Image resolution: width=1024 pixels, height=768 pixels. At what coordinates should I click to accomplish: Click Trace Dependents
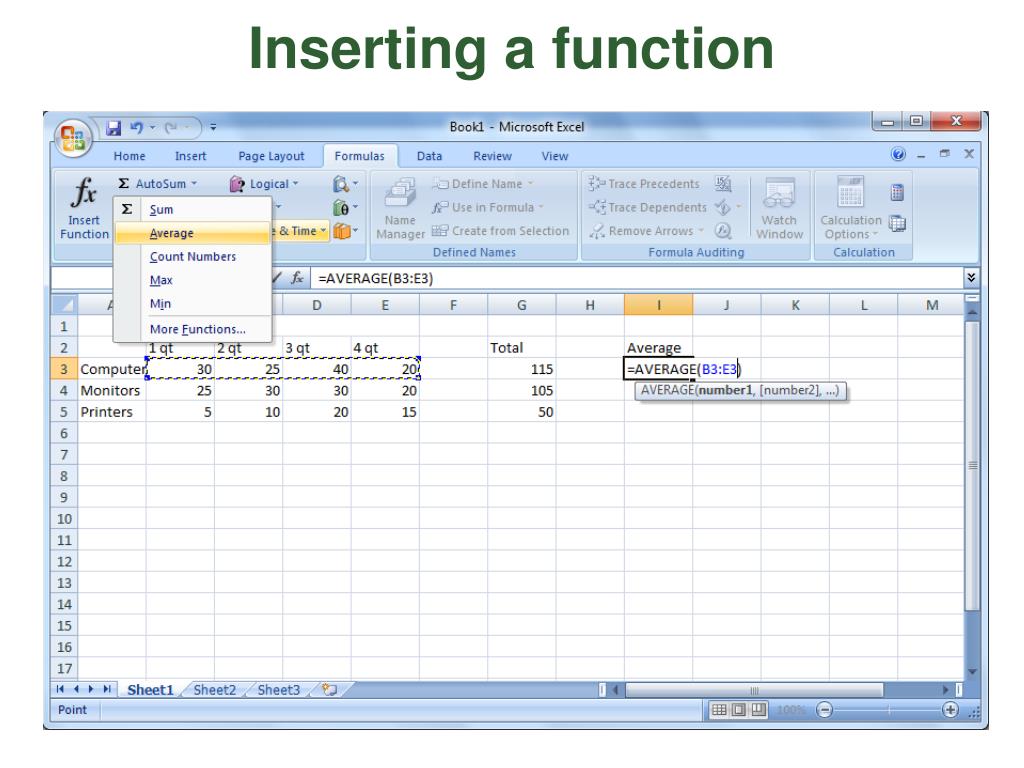click(647, 208)
